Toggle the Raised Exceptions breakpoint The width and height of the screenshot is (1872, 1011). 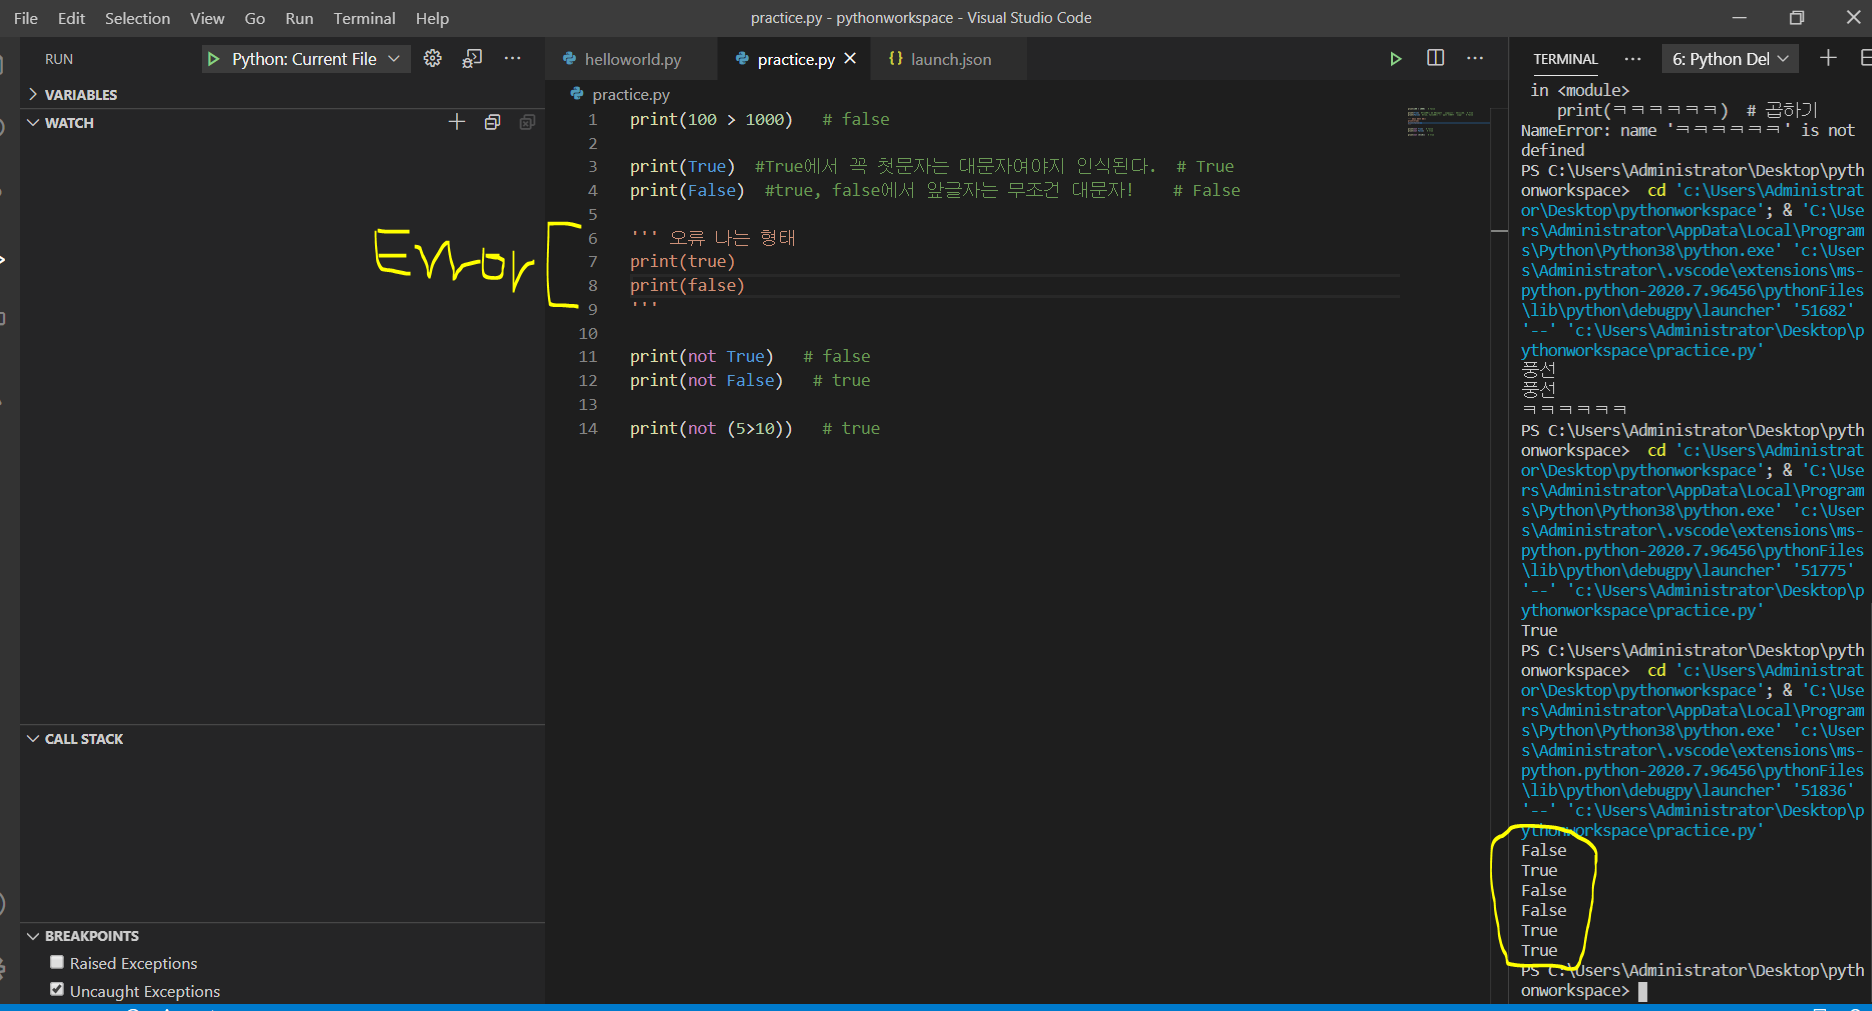pos(57,962)
